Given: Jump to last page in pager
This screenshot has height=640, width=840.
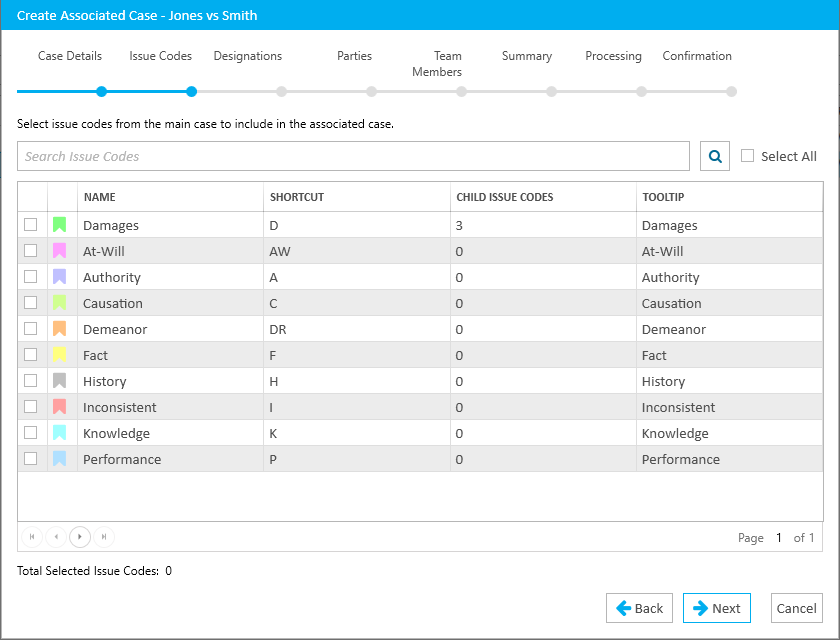Looking at the screenshot, I should coord(104,537).
